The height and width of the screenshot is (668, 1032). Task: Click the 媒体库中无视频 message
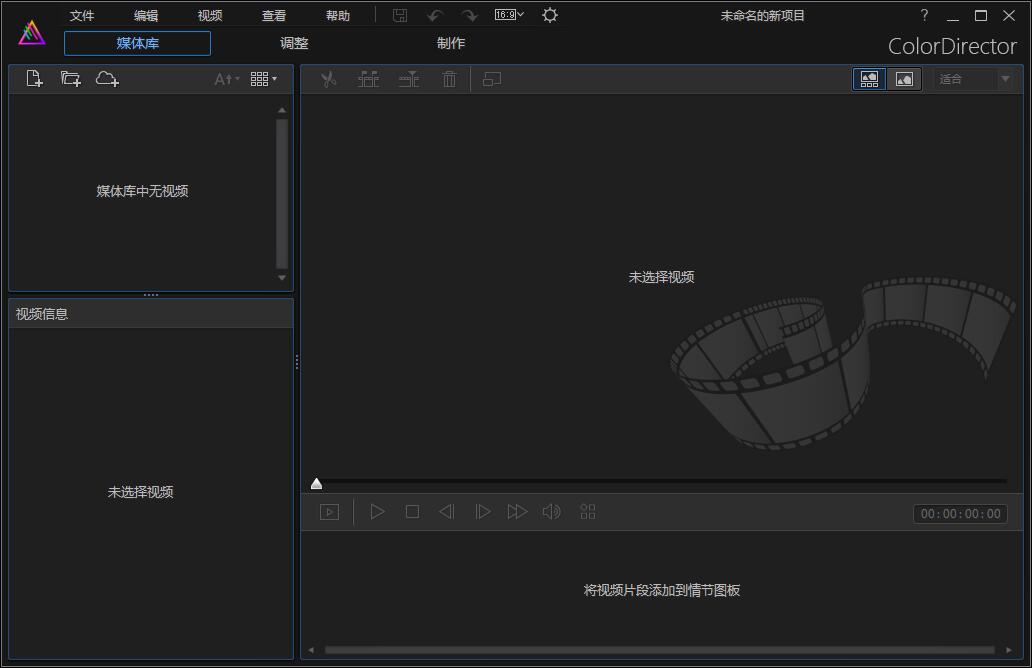click(142, 192)
